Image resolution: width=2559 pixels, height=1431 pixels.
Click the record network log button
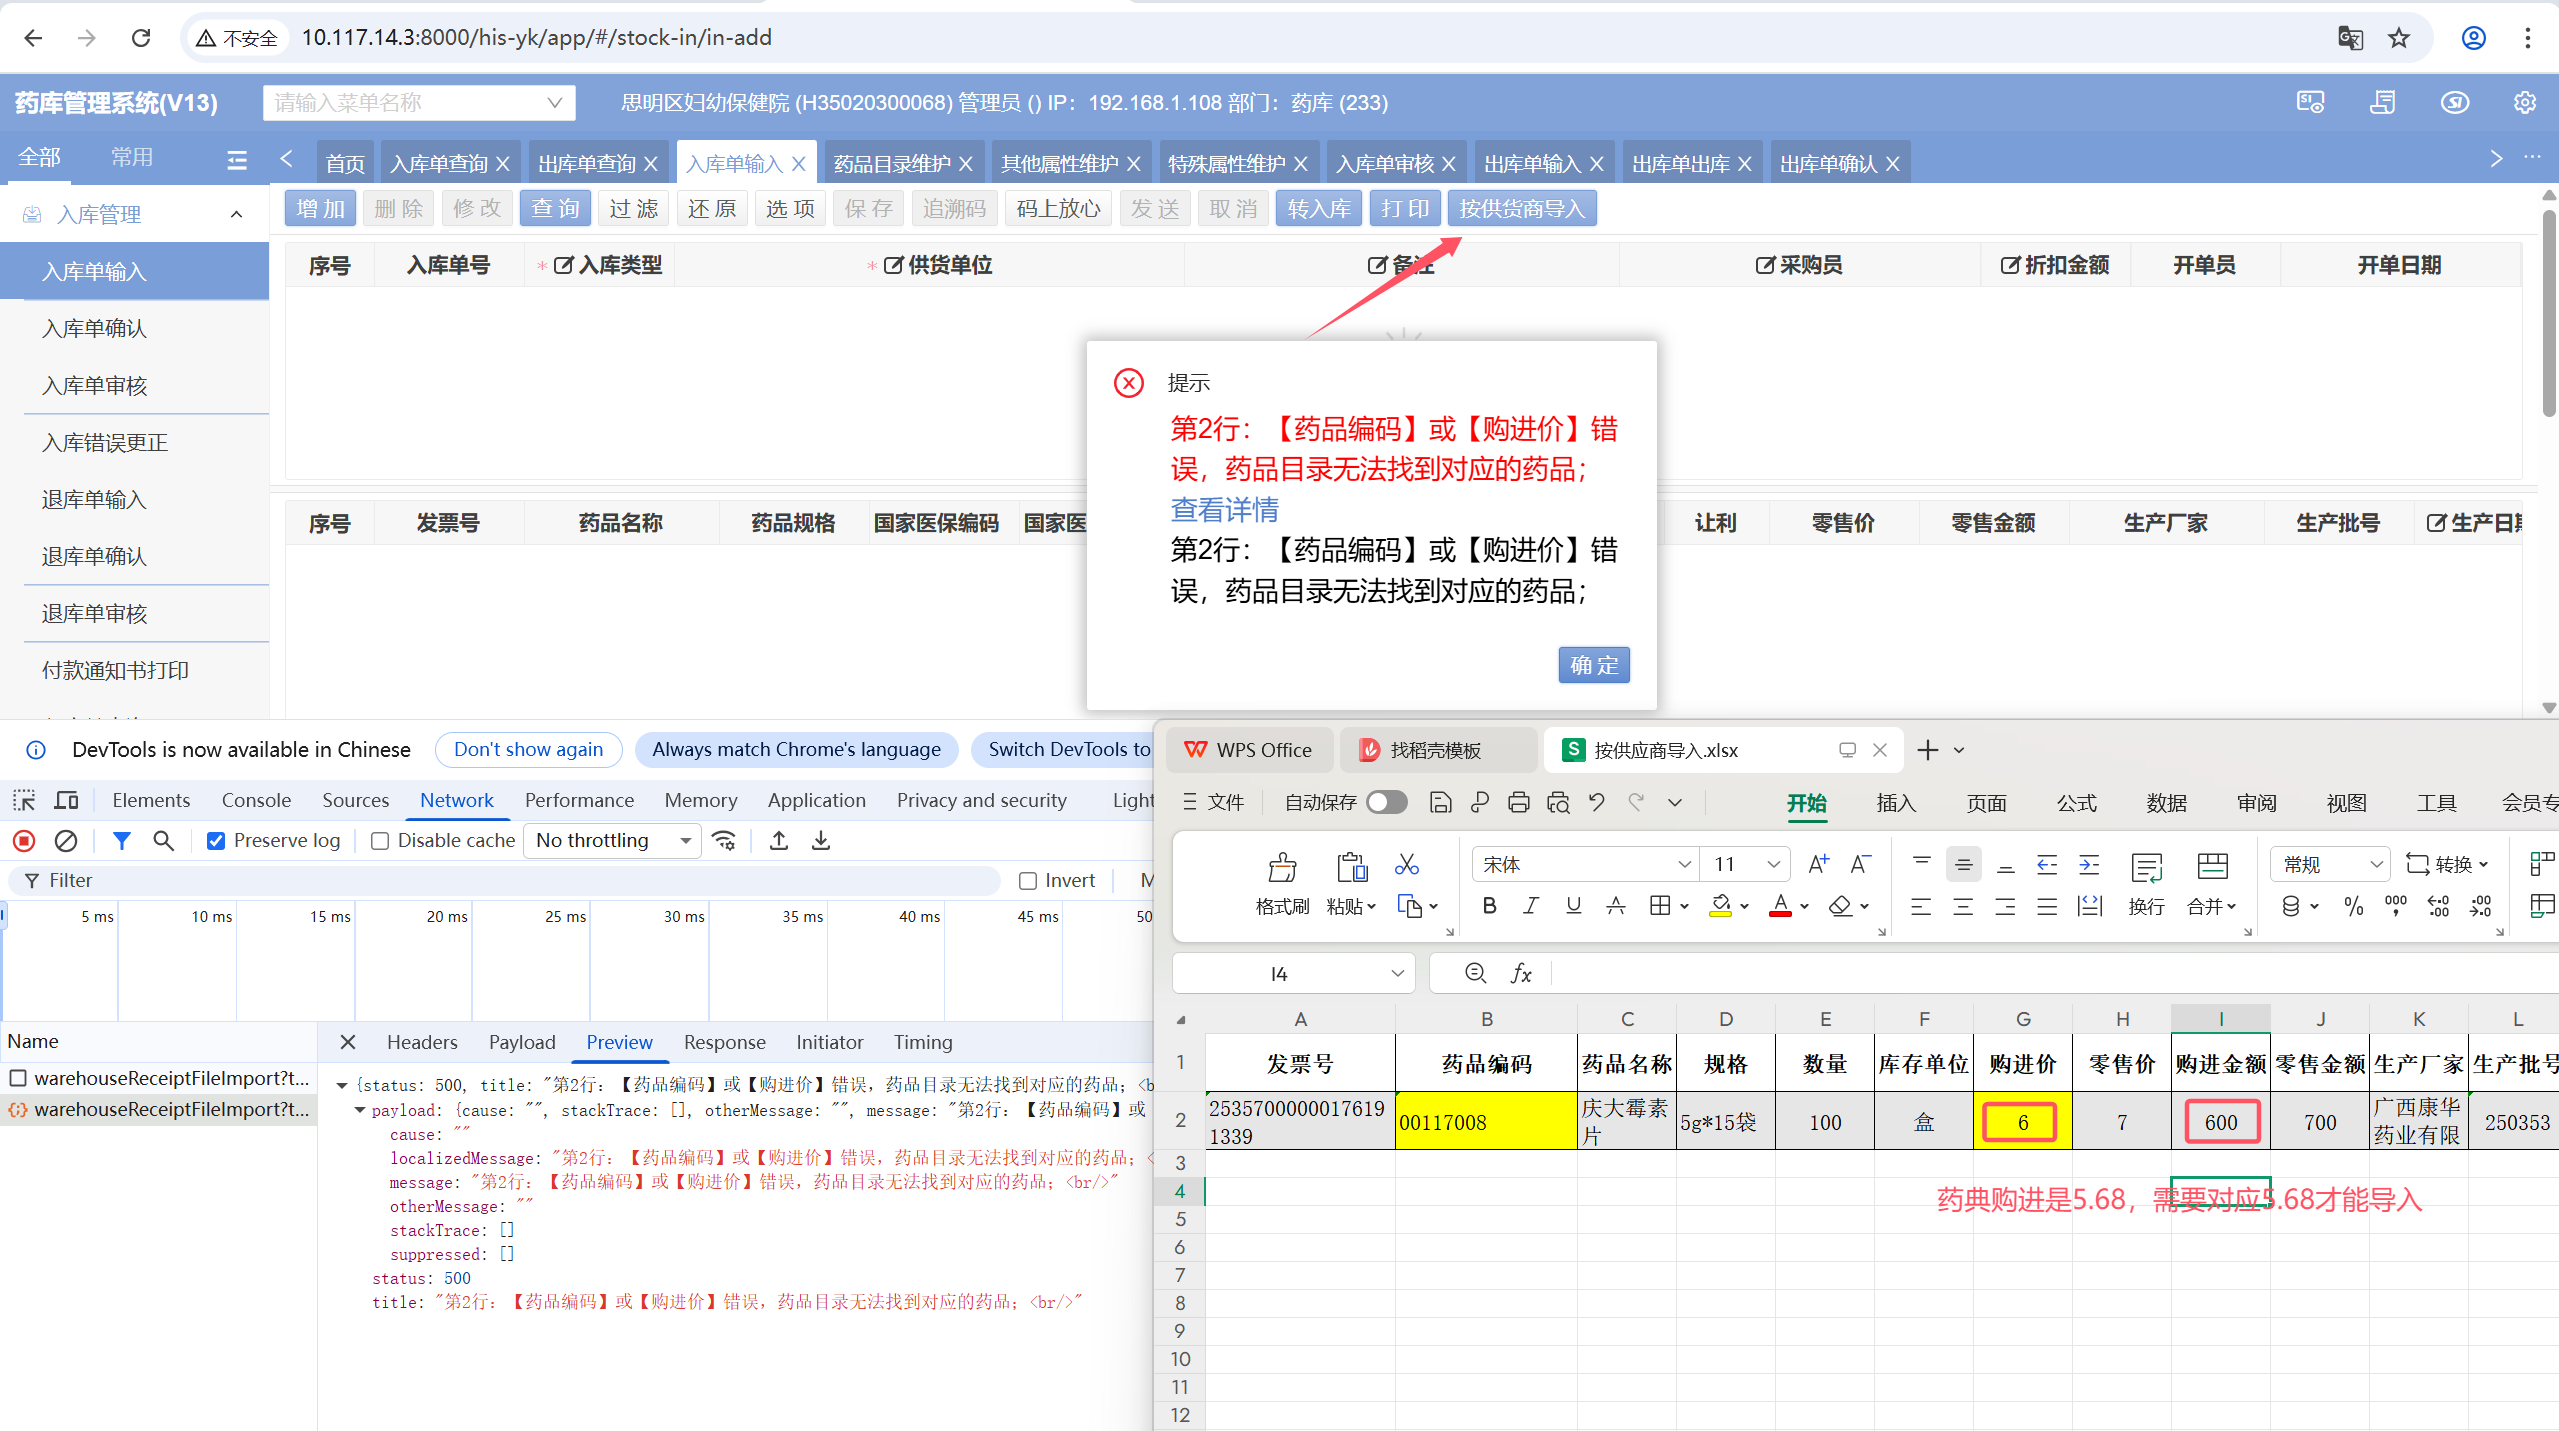tap(24, 841)
